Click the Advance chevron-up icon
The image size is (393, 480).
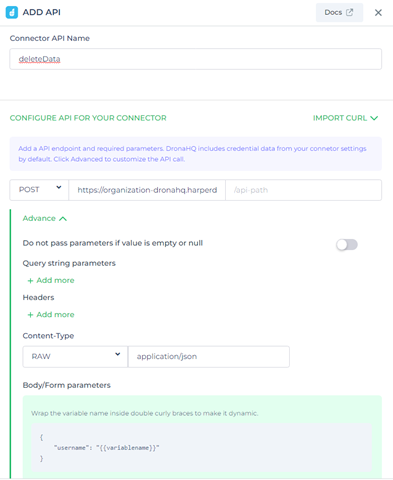coord(63,219)
